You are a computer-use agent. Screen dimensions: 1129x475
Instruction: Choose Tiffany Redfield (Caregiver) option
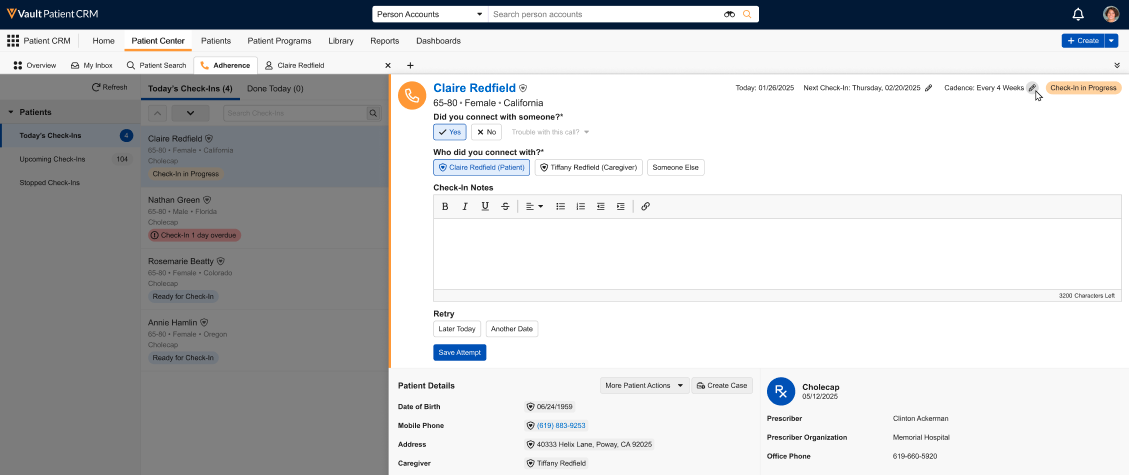588,168
